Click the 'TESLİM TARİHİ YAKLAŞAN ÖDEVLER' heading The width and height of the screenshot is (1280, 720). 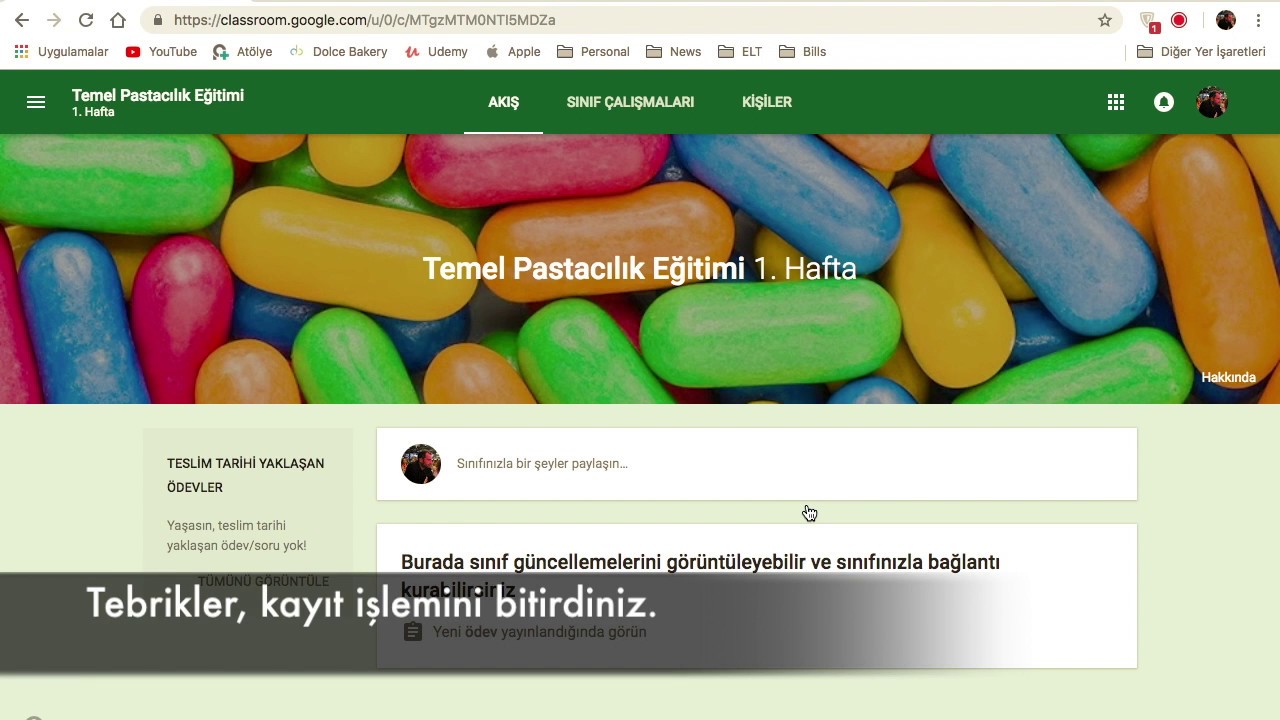246,476
